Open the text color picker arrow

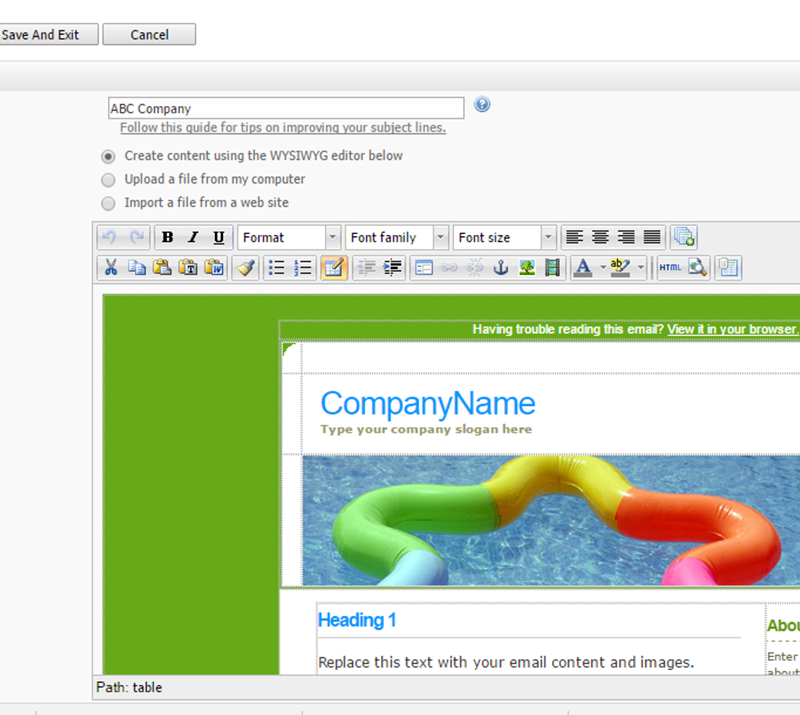[602, 267]
